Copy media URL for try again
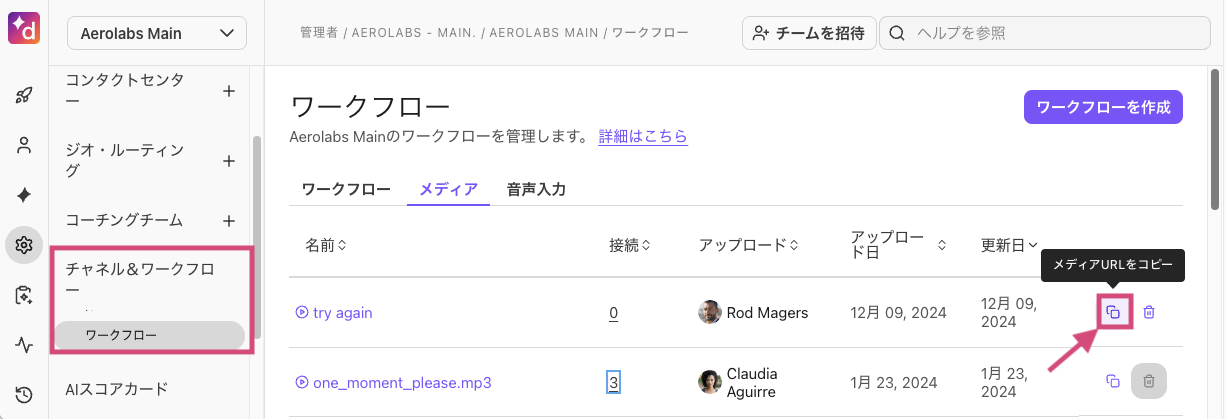This screenshot has width=1226, height=419. tap(1113, 313)
